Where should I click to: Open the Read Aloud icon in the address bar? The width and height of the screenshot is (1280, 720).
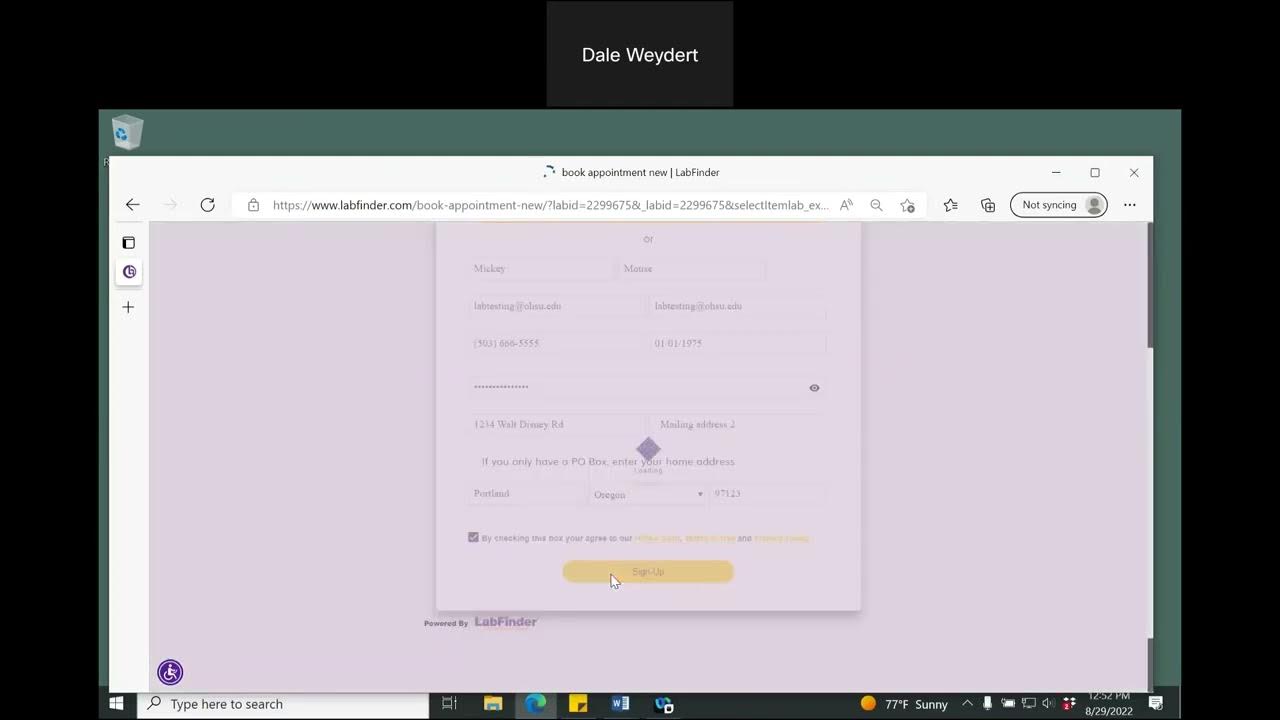coord(846,205)
